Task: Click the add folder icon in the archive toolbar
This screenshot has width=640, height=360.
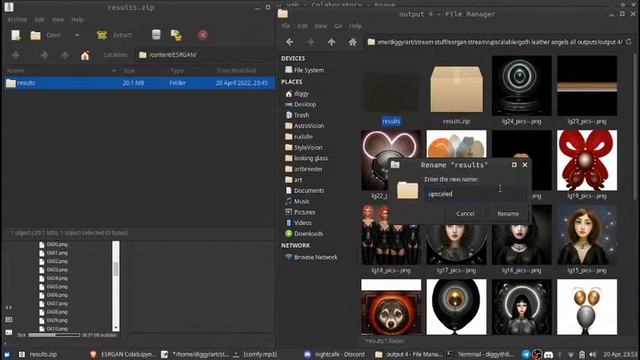Action: click(176, 35)
